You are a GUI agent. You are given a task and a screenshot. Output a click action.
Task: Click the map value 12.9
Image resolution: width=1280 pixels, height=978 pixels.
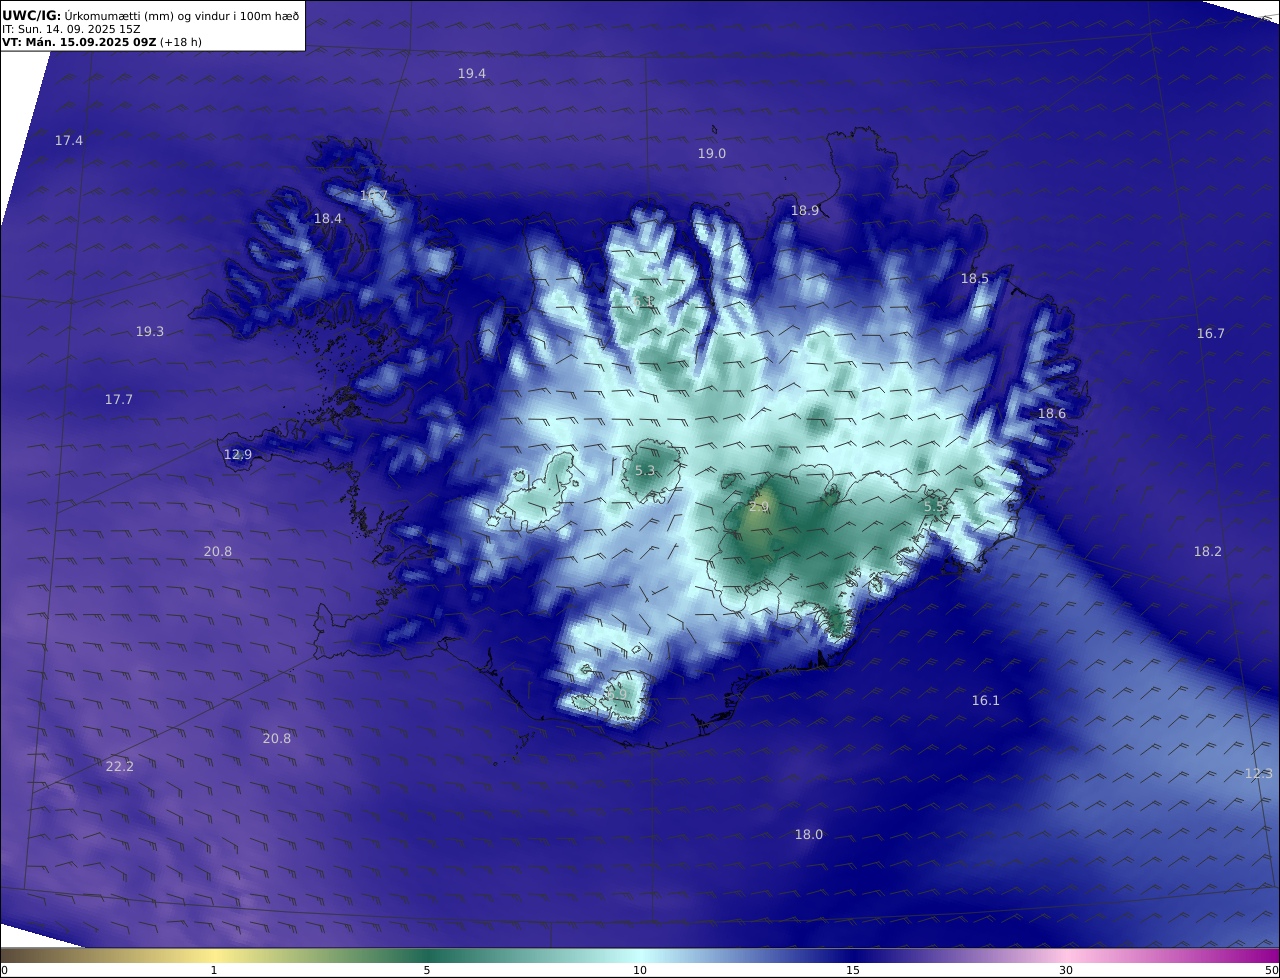tap(238, 454)
